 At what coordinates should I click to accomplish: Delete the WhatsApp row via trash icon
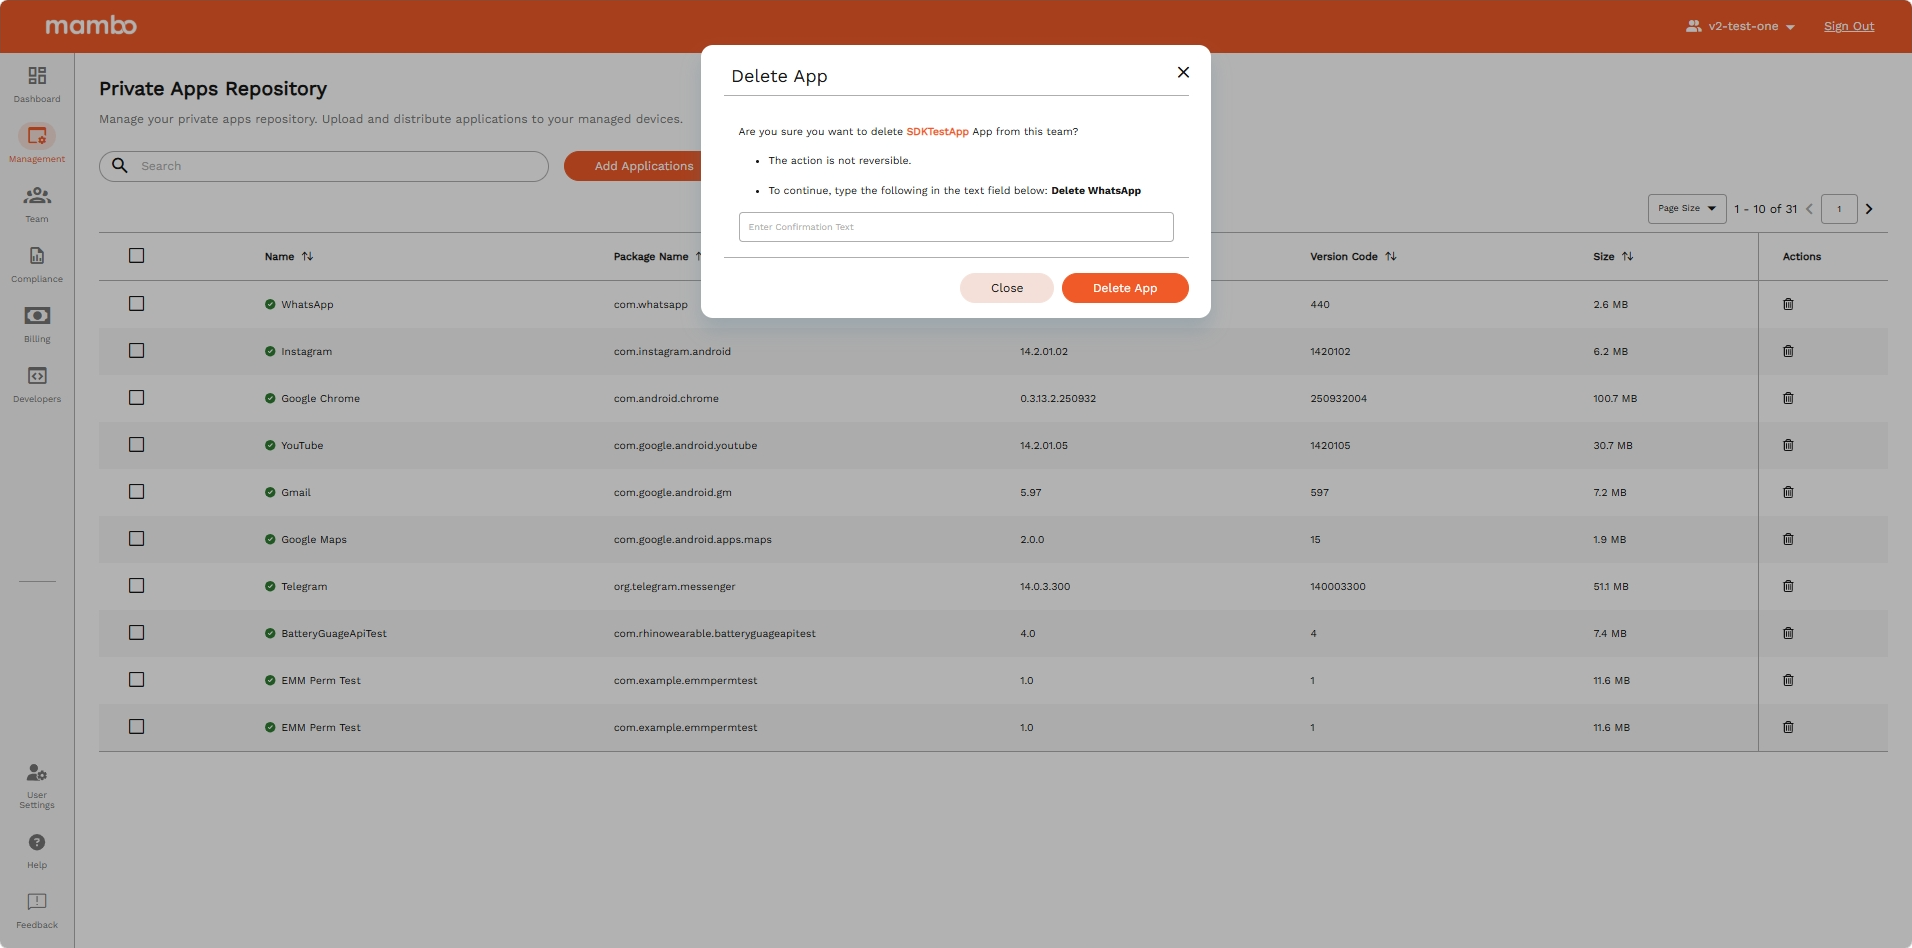click(x=1788, y=304)
